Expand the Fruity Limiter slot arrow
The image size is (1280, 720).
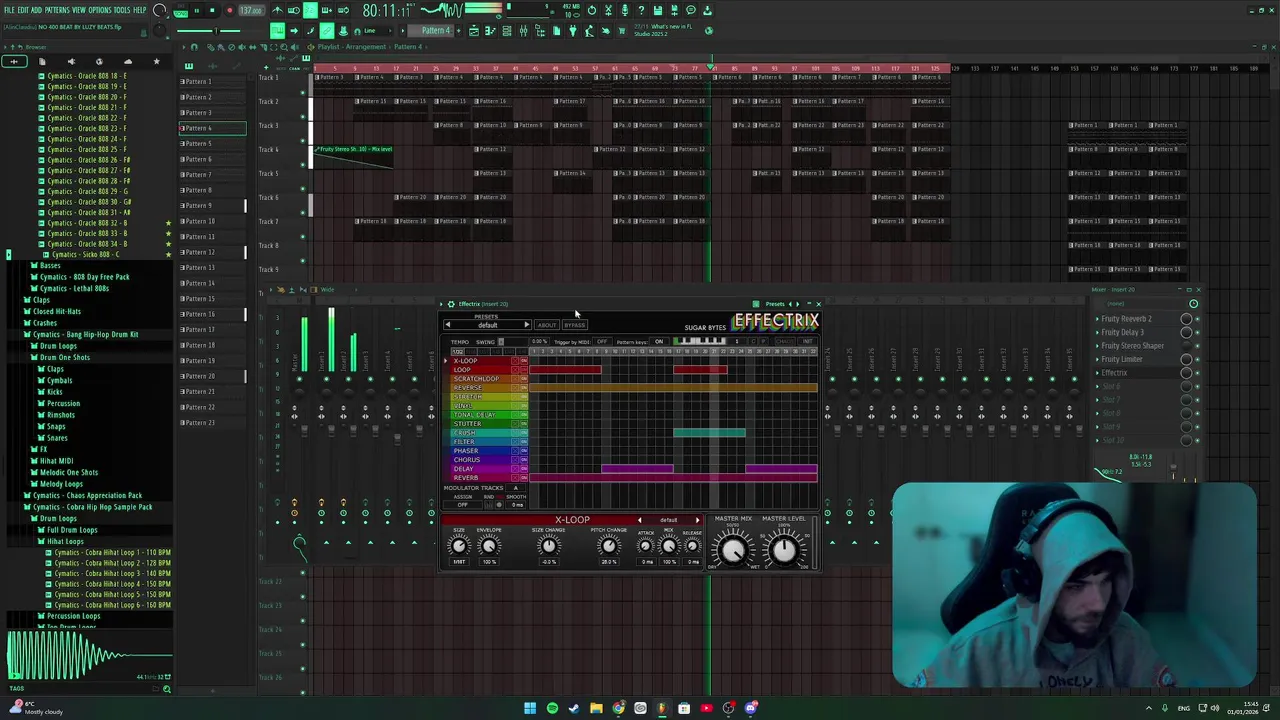1097,359
